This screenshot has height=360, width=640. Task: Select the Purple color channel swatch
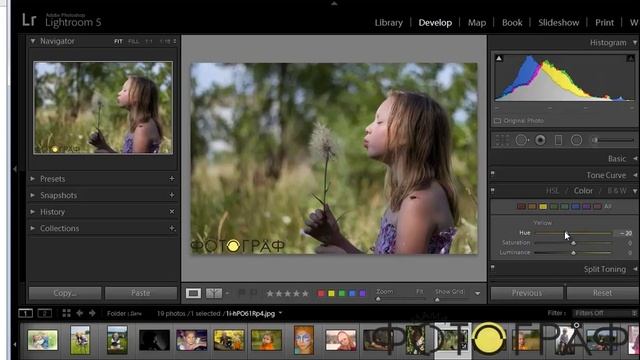tap(586, 207)
